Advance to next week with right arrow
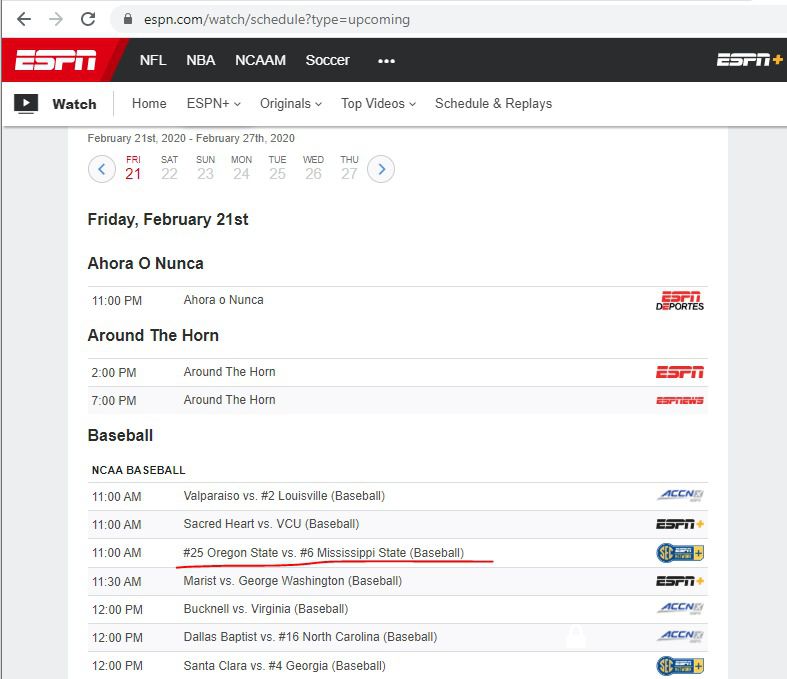 (x=381, y=169)
